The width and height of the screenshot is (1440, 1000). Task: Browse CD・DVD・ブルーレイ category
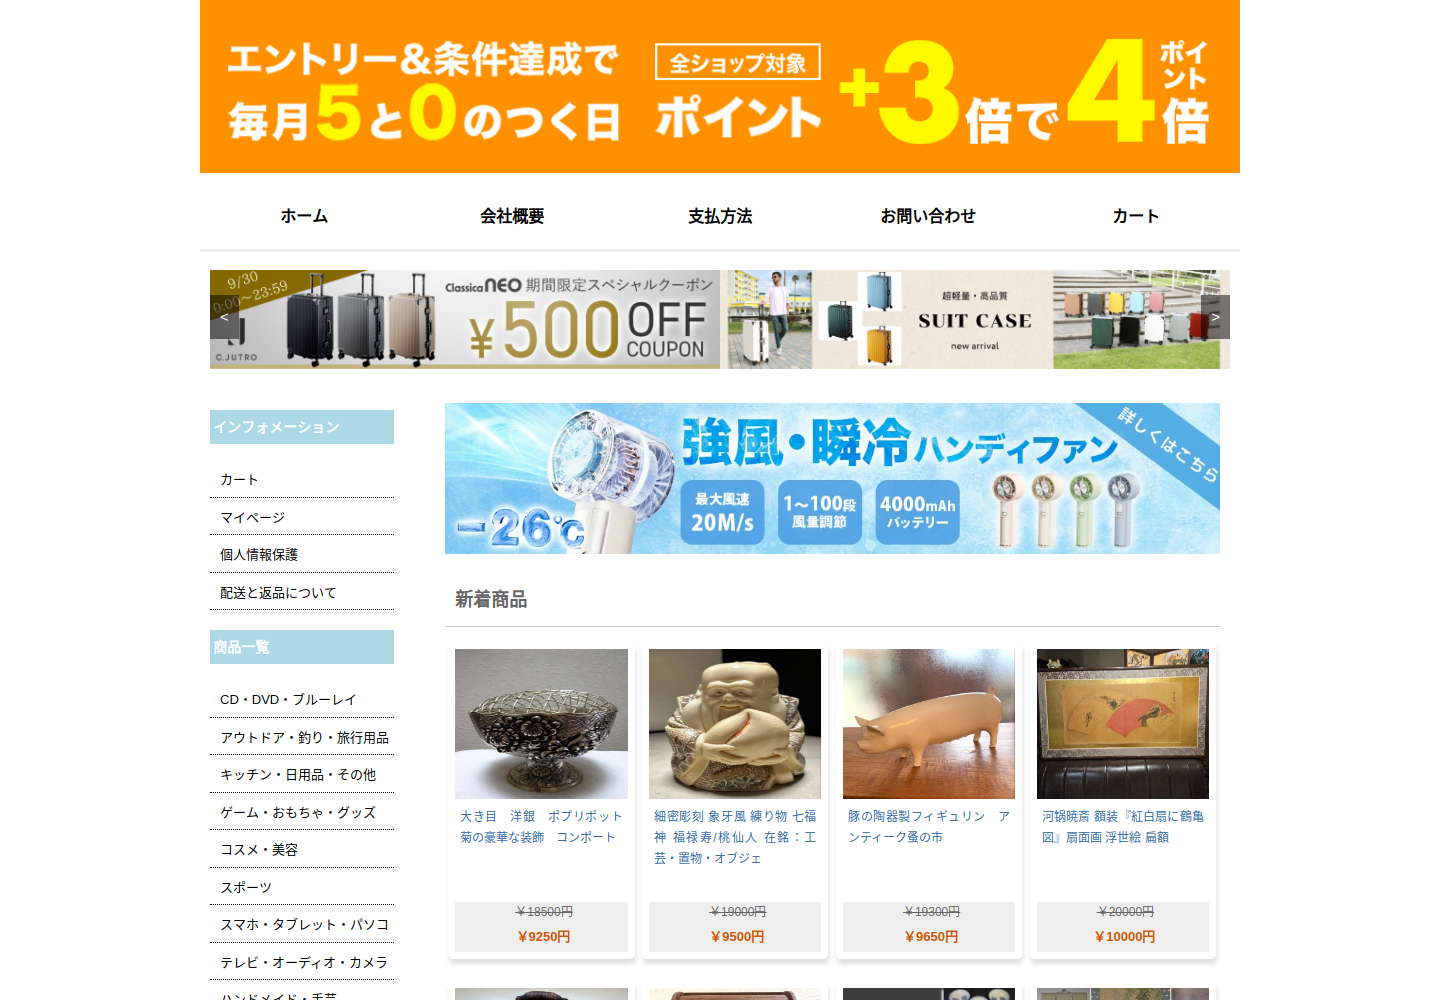tap(288, 700)
